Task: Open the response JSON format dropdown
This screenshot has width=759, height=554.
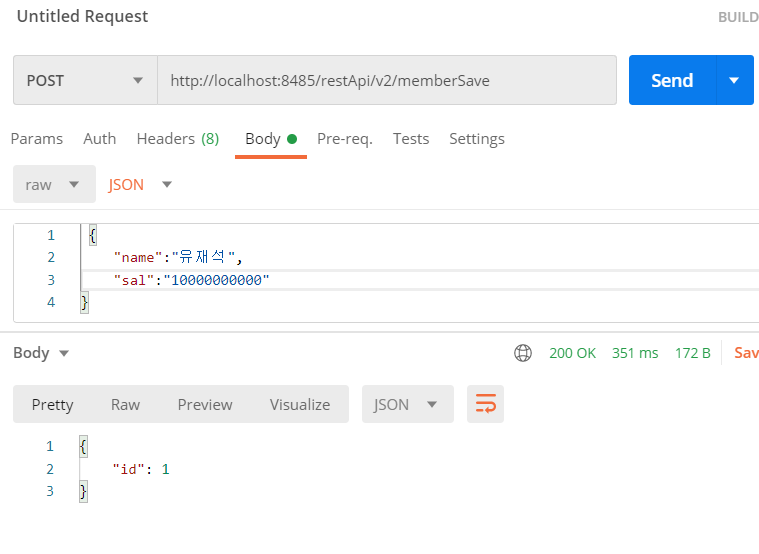Action: pos(408,404)
